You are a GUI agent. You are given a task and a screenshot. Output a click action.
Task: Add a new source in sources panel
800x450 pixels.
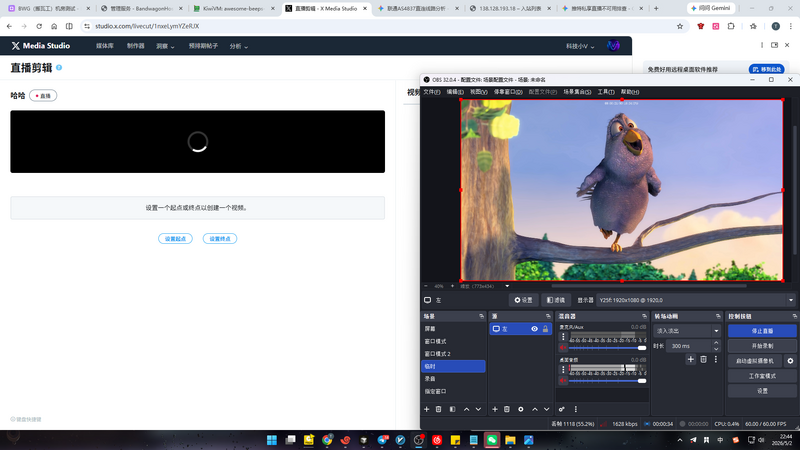pos(495,409)
